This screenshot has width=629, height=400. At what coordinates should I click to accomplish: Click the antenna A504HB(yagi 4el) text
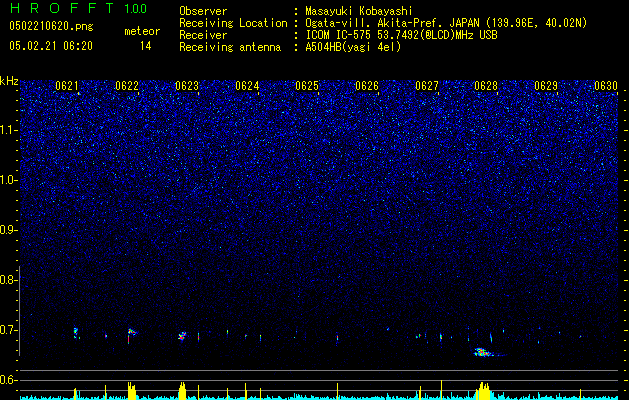pos(353,47)
